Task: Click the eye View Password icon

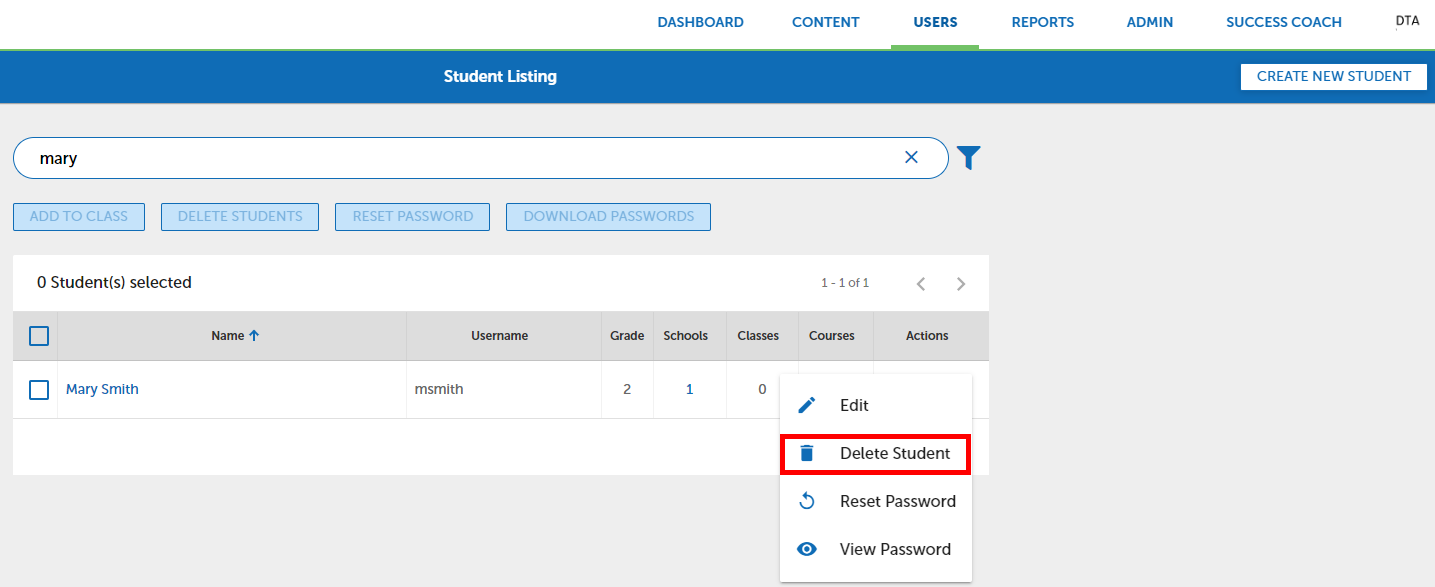Action: (x=807, y=549)
